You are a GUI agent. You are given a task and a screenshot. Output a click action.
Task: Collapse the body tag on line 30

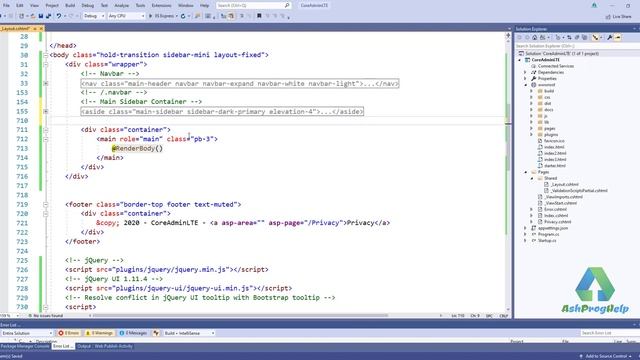pos(46,55)
